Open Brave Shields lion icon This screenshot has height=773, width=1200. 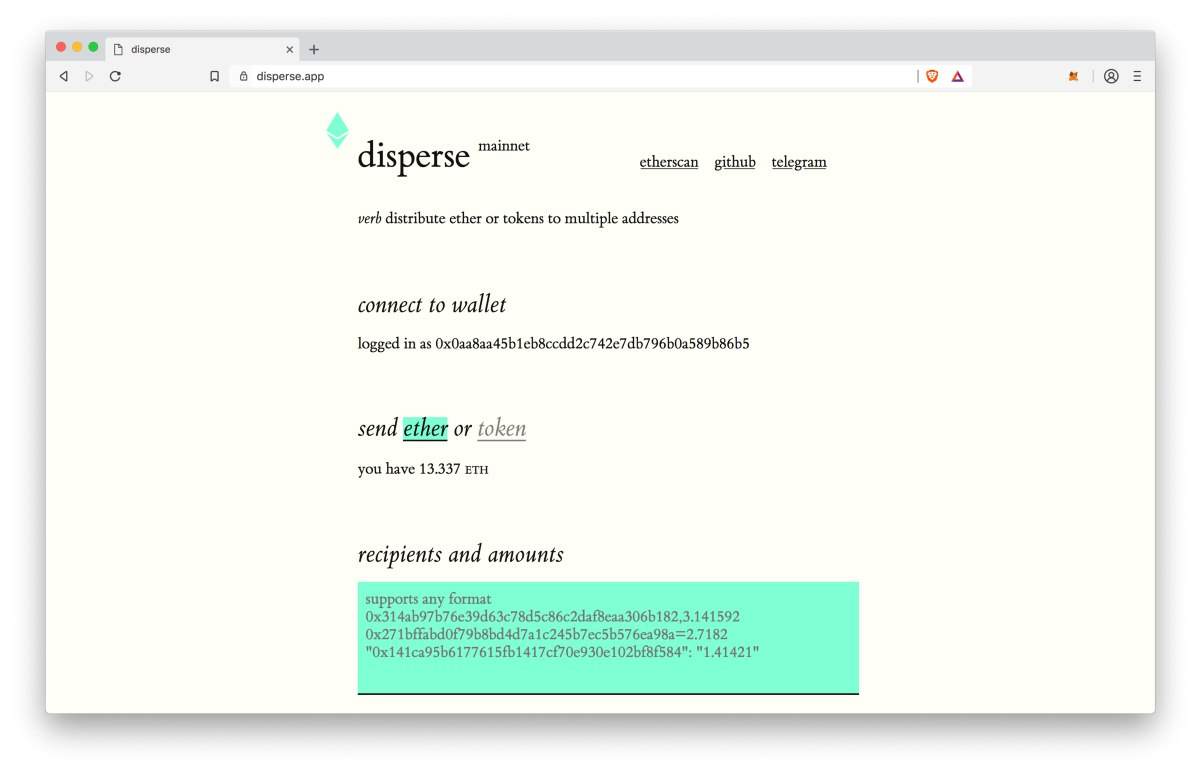tap(932, 76)
